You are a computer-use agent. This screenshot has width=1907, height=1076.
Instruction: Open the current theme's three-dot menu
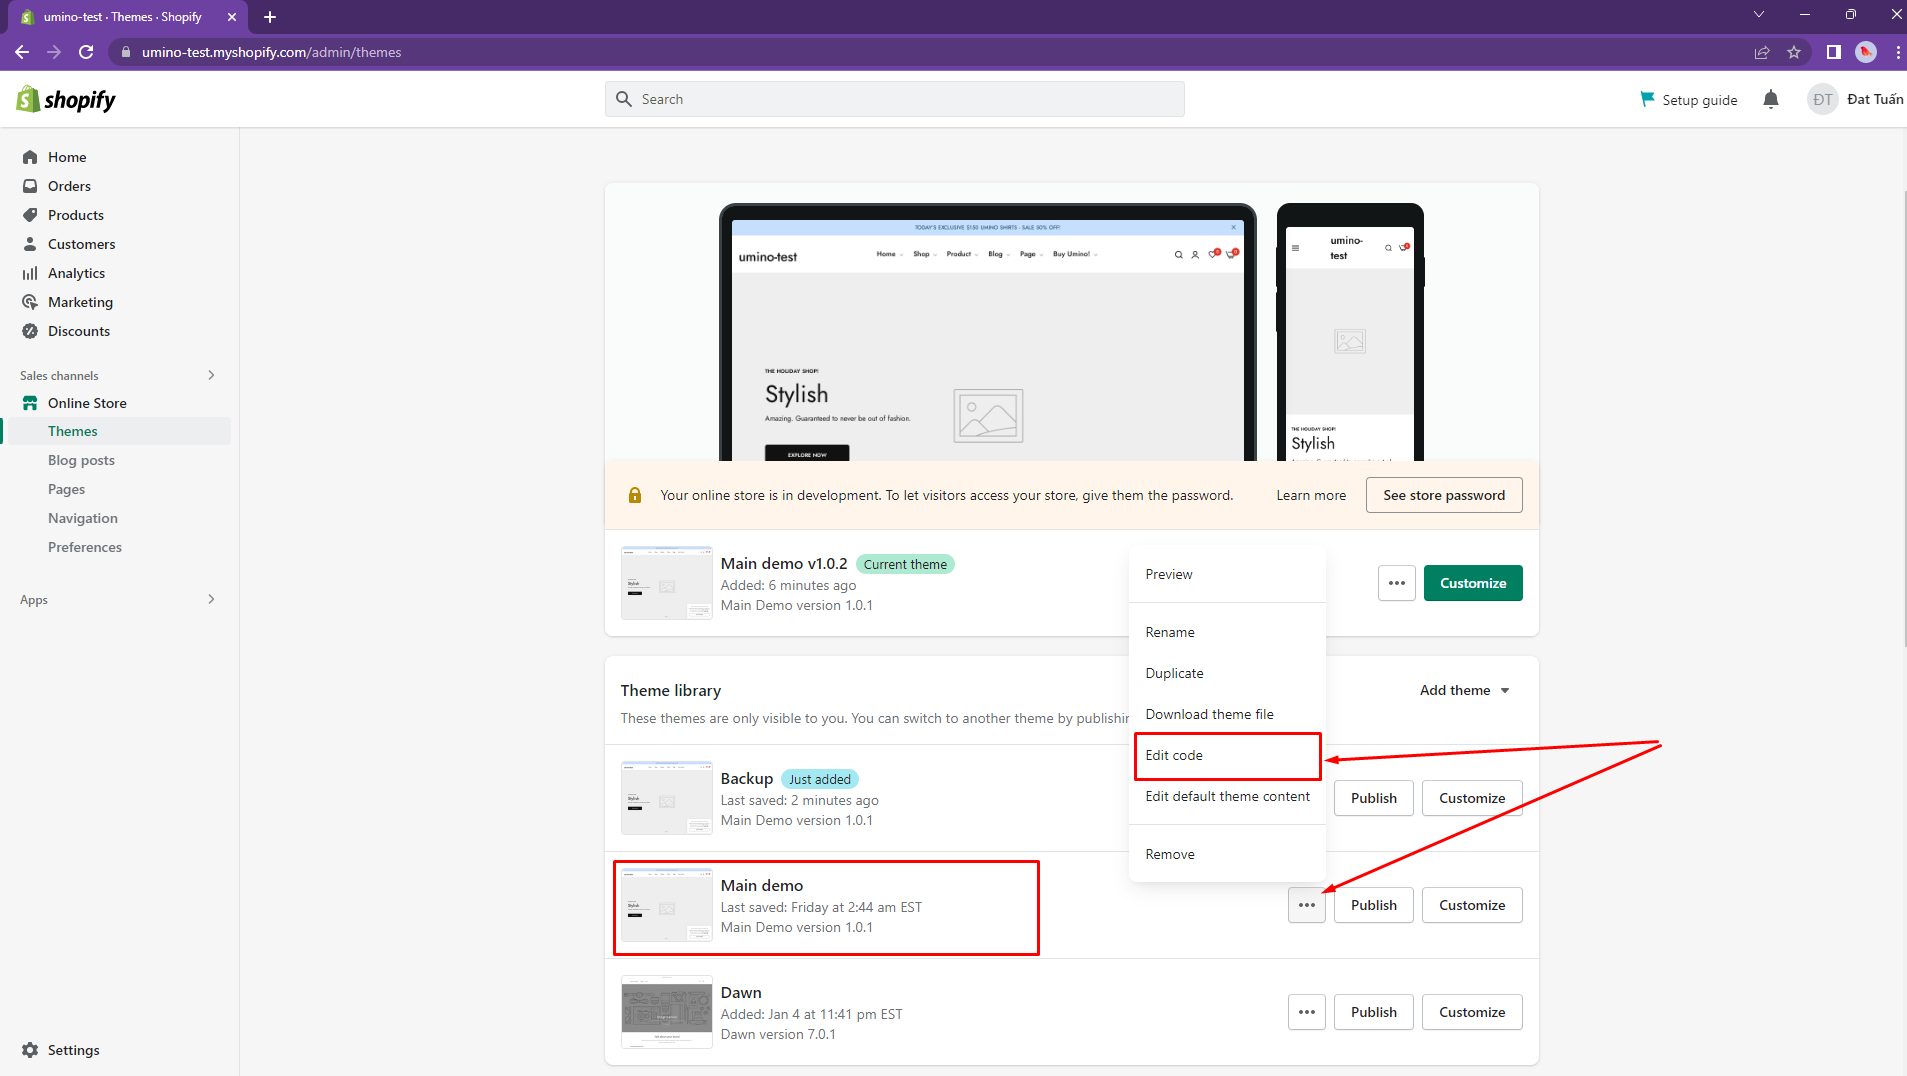1397,583
